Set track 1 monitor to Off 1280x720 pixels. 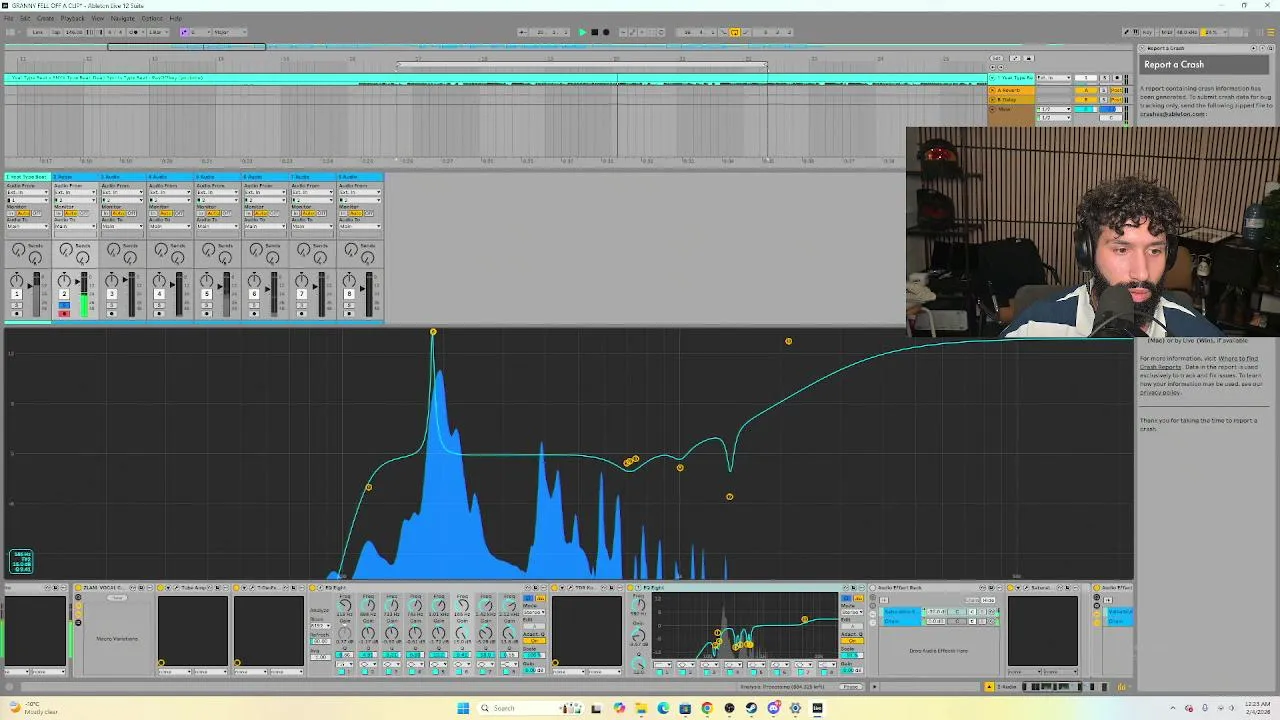point(36,213)
